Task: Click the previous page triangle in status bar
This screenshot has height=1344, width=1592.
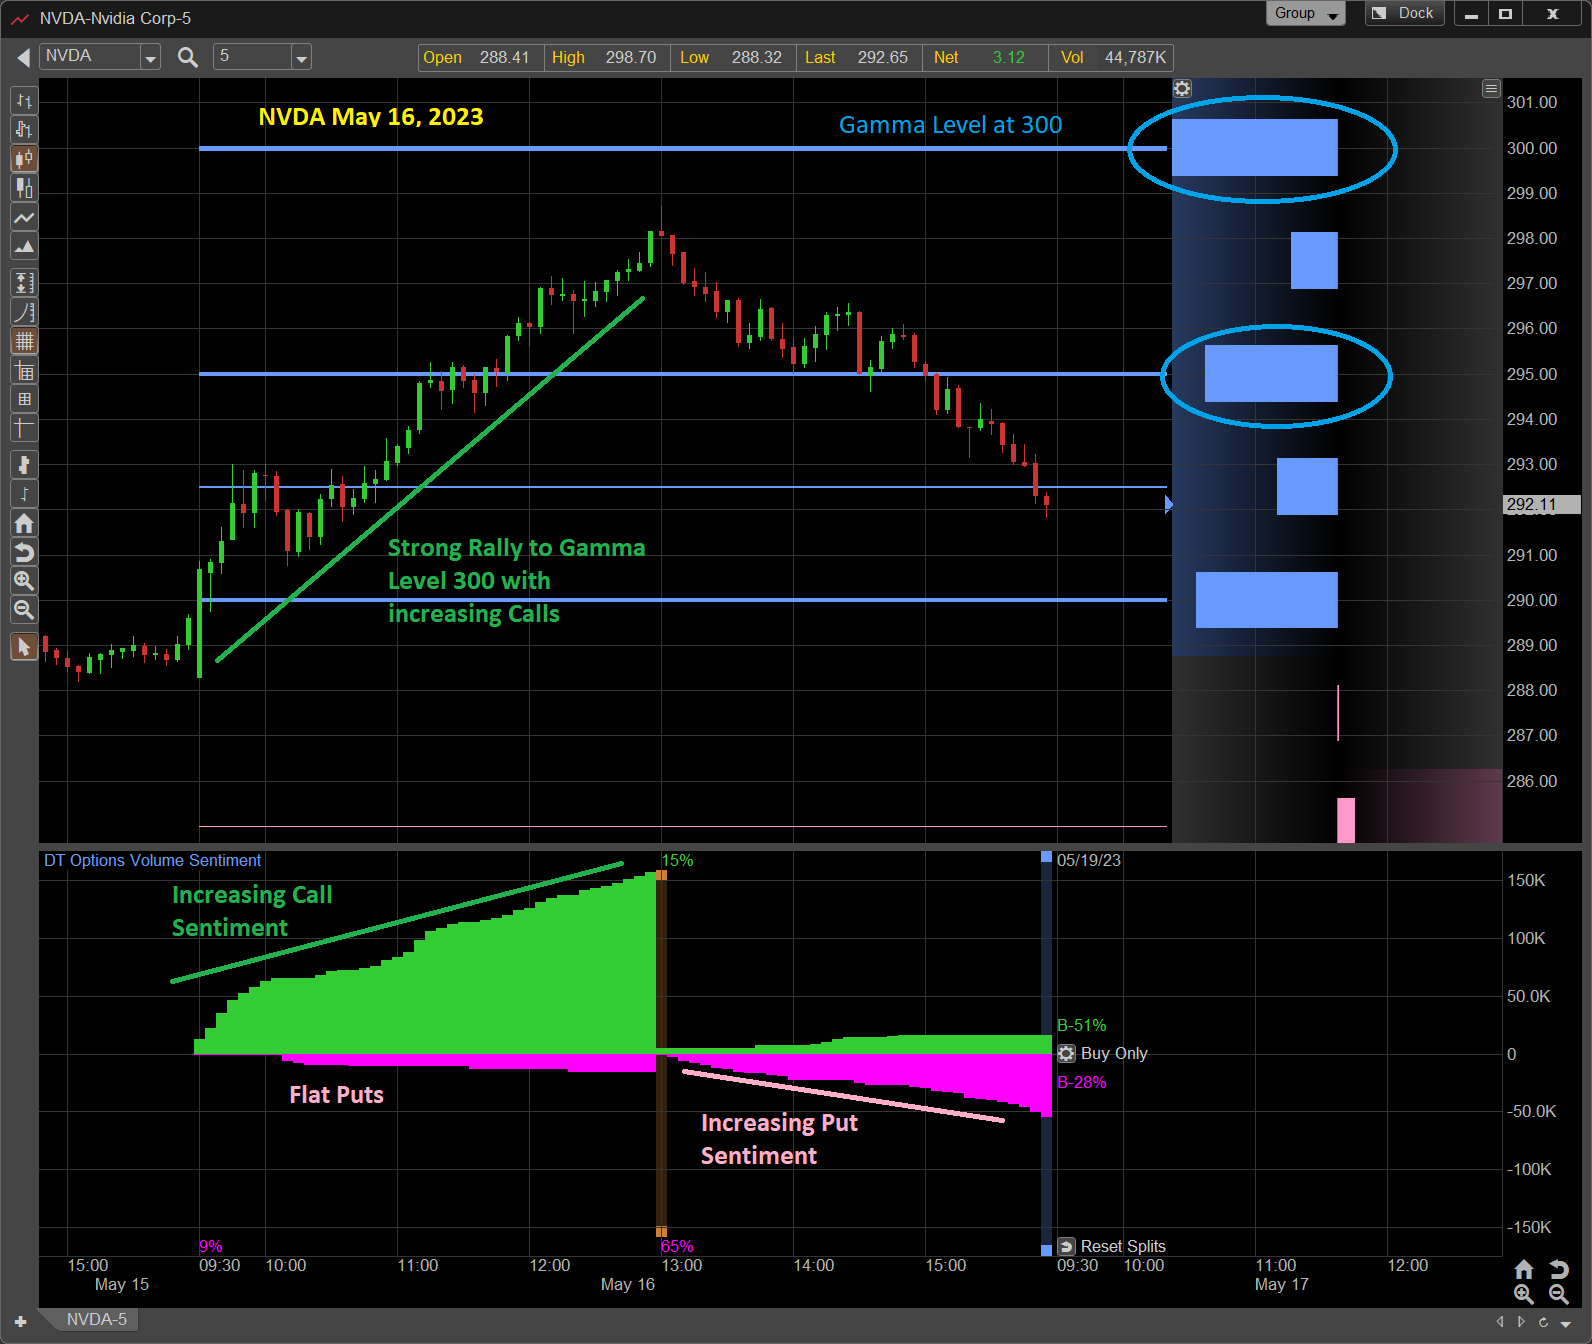Action: [1499, 1322]
